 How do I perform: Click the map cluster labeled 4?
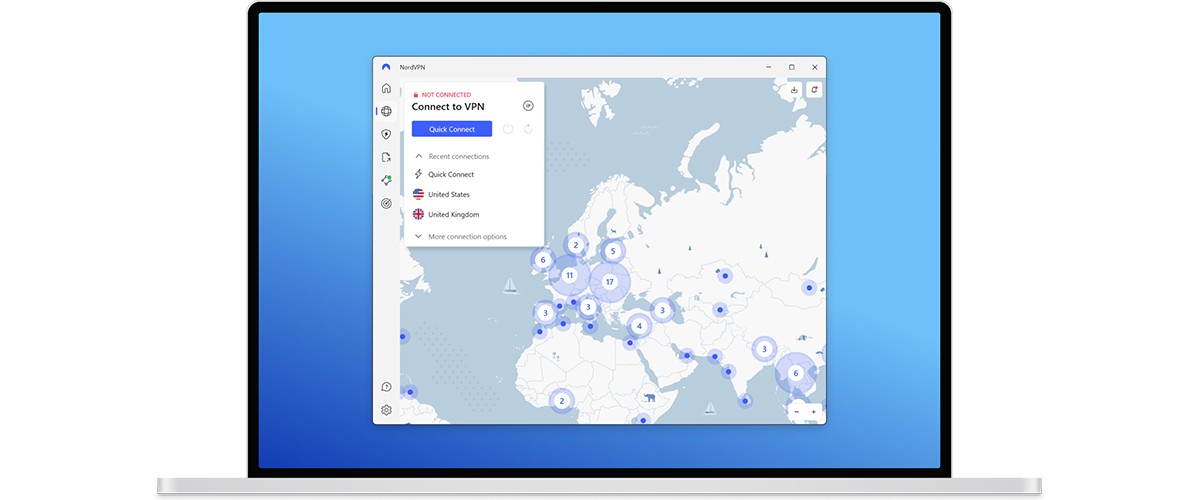coord(639,326)
